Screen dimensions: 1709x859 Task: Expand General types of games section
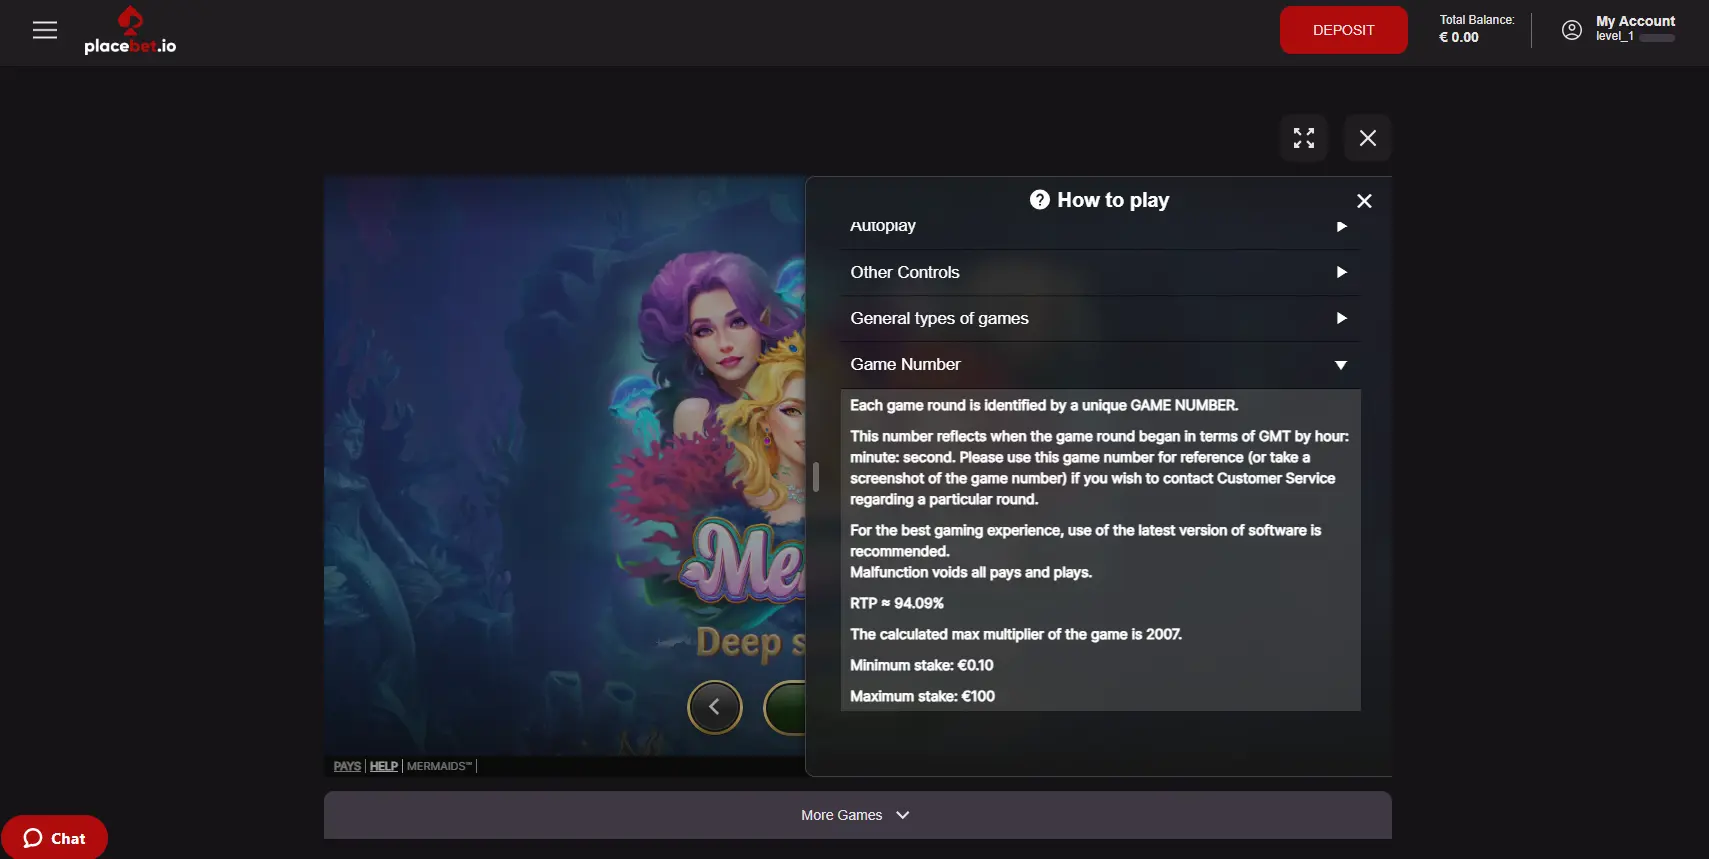click(x=1100, y=318)
